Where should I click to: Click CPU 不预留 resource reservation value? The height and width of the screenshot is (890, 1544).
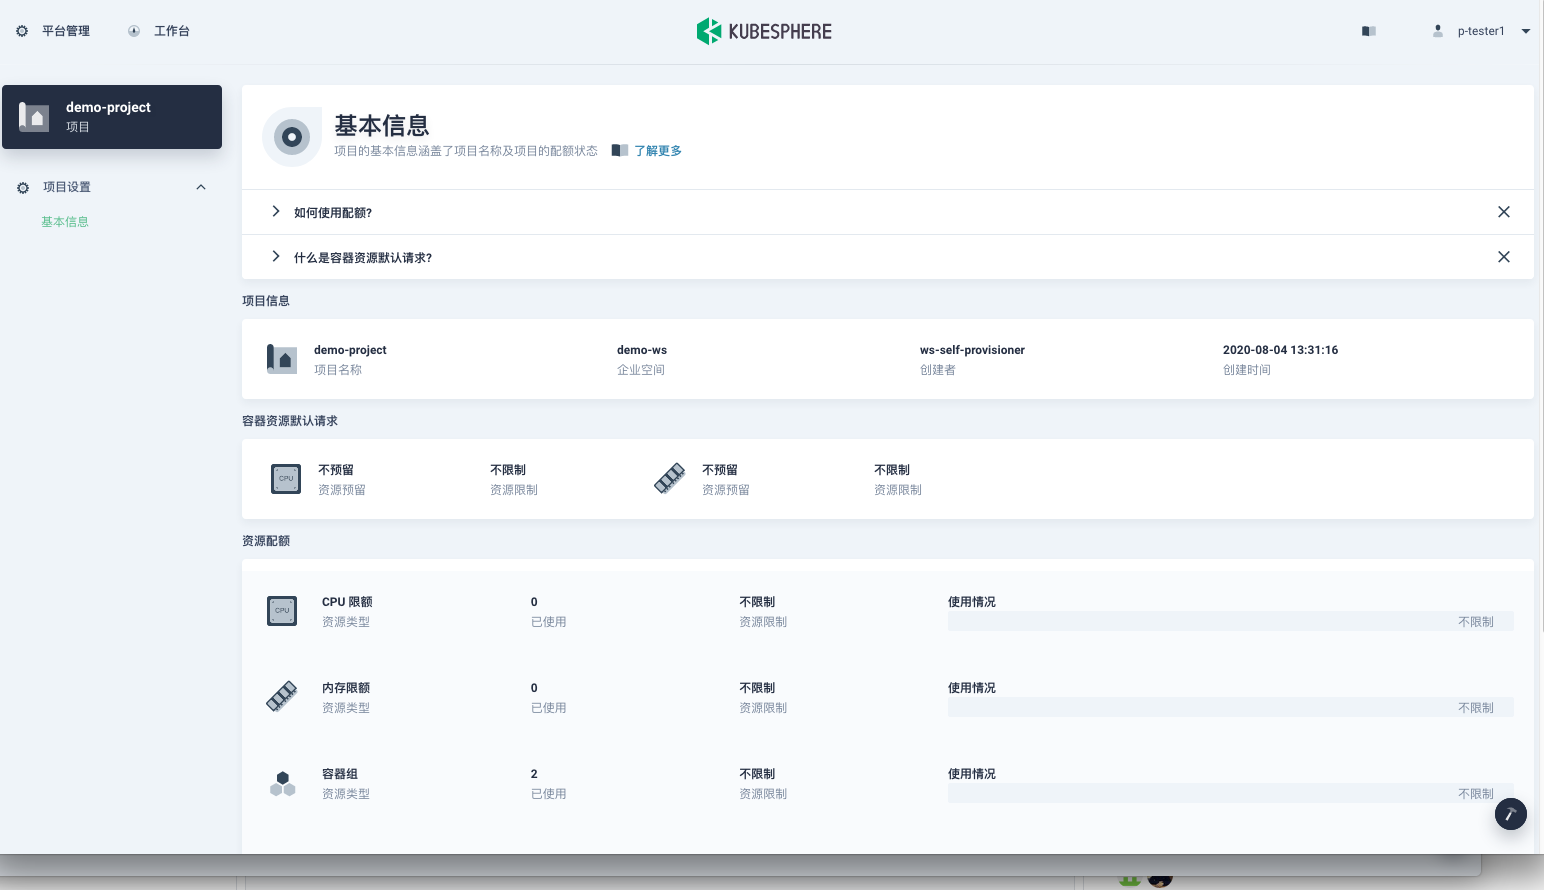pos(336,470)
